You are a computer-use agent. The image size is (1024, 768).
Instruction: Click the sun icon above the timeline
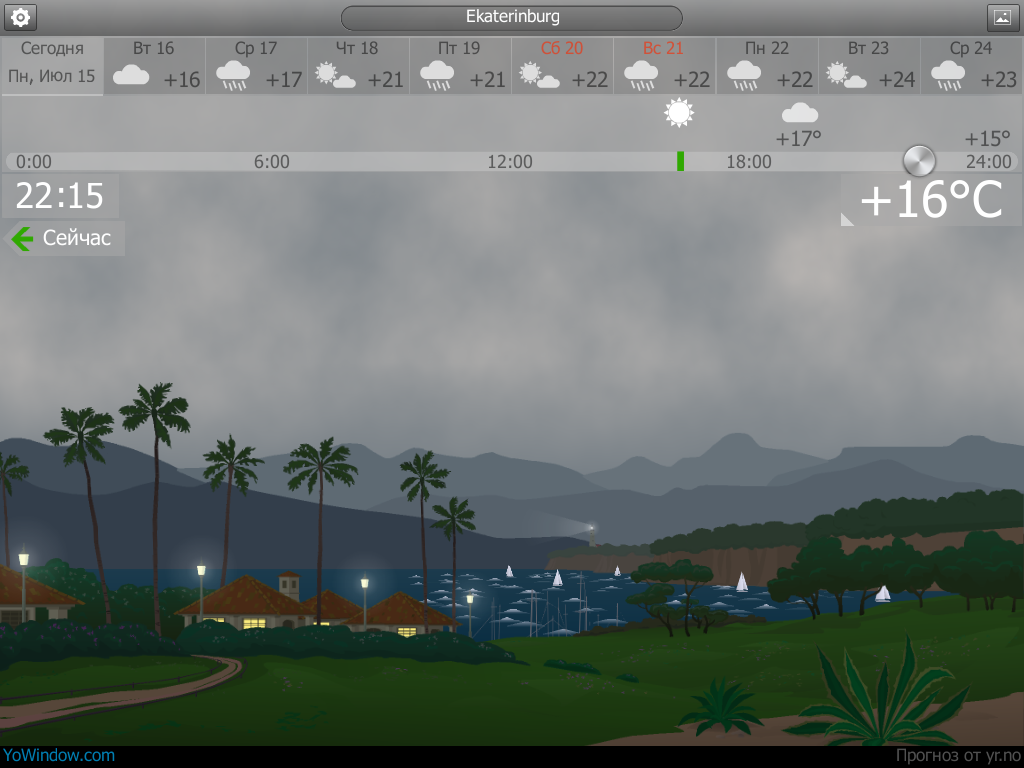679,112
